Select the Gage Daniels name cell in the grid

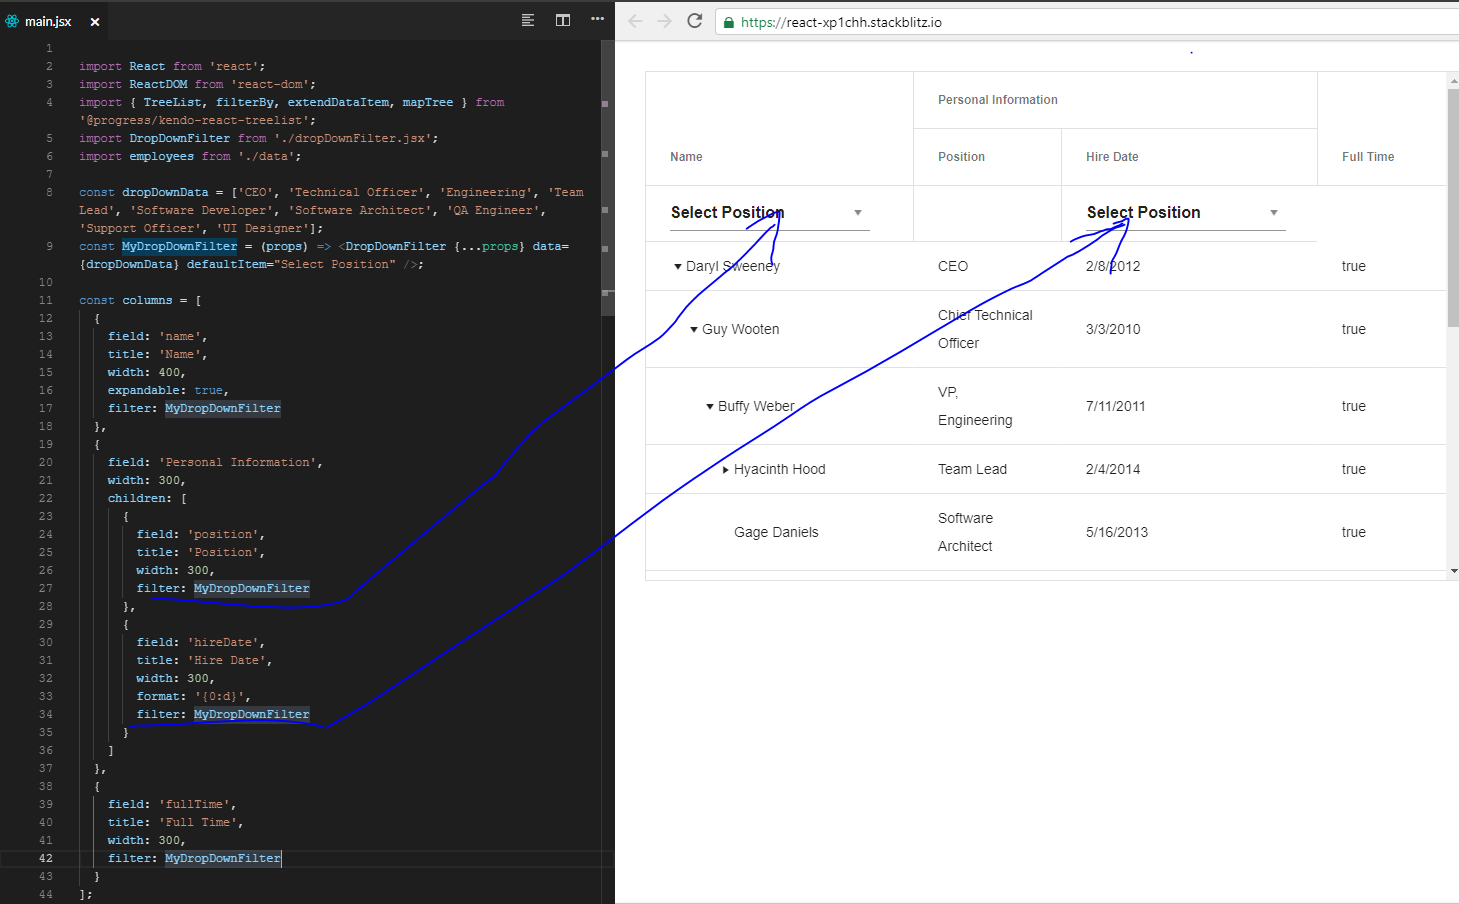(x=776, y=532)
